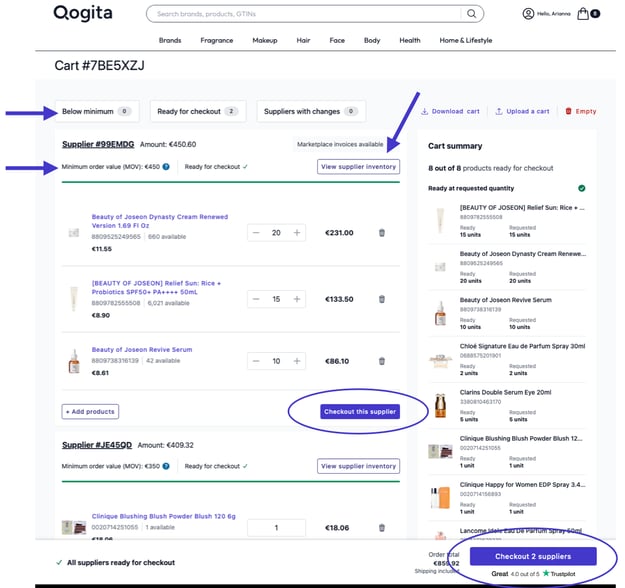Click Checkout 2 suppliers button

pyautogui.click(x=533, y=556)
